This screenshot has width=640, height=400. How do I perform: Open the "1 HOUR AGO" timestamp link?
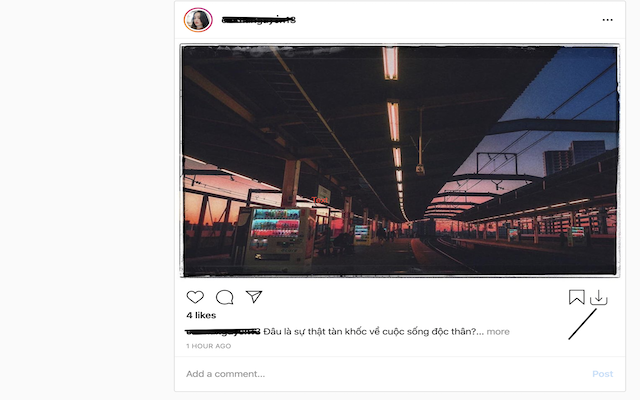(x=208, y=346)
